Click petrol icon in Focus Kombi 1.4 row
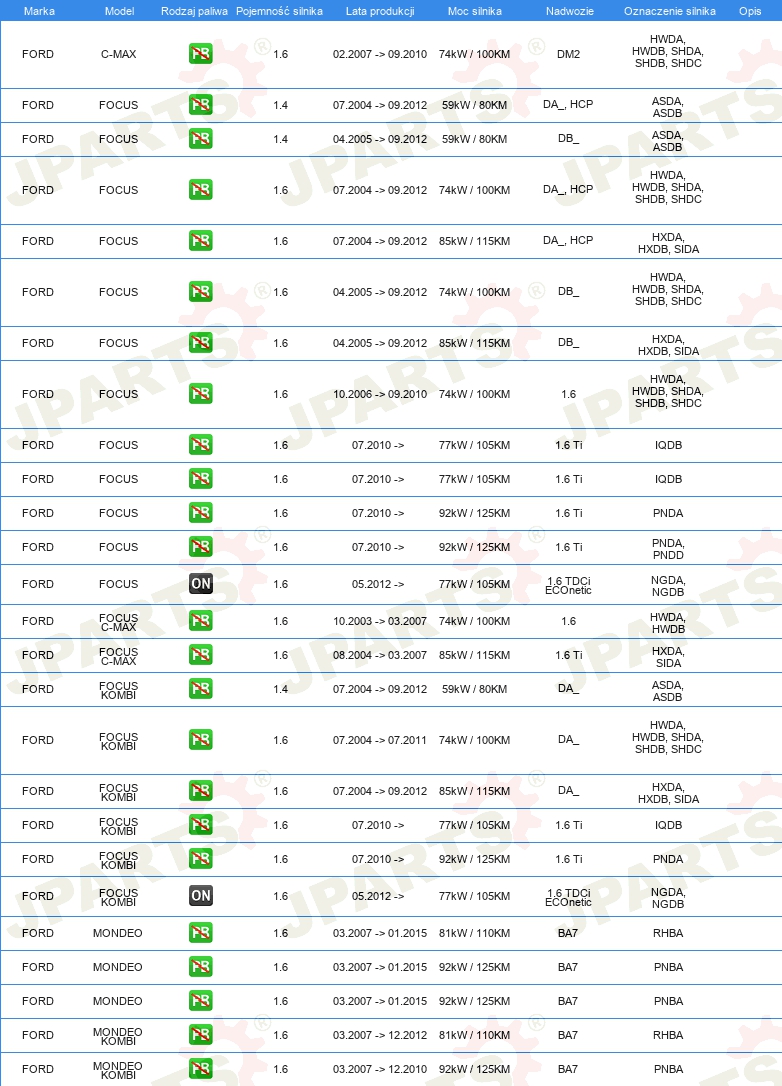 [200, 689]
